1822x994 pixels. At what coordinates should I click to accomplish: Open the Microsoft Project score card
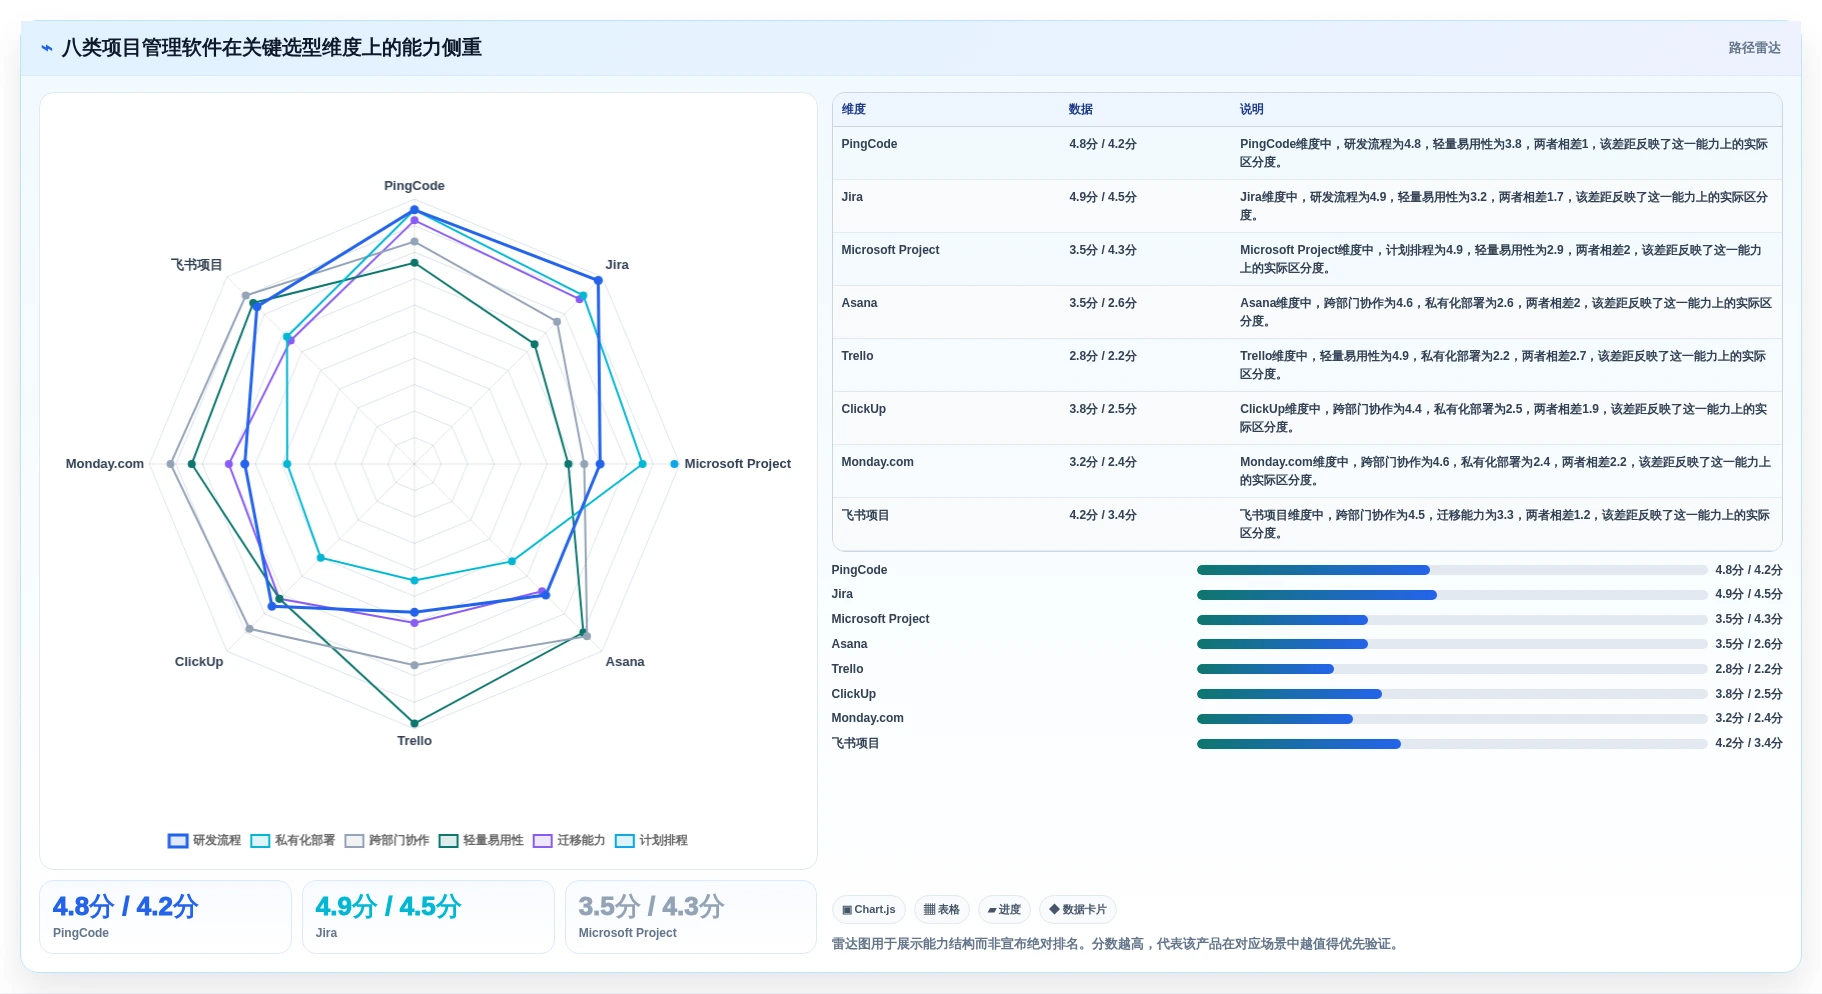pyautogui.click(x=691, y=917)
